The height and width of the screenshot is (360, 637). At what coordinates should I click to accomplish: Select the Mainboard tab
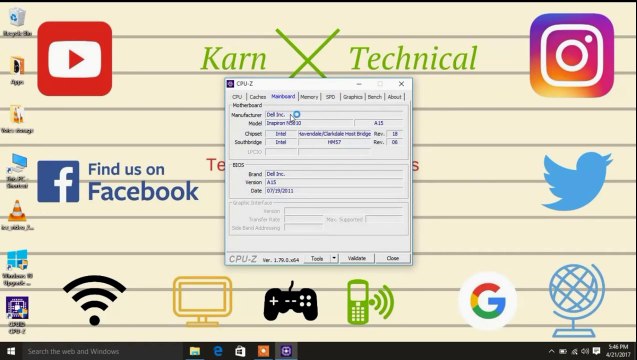283,96
